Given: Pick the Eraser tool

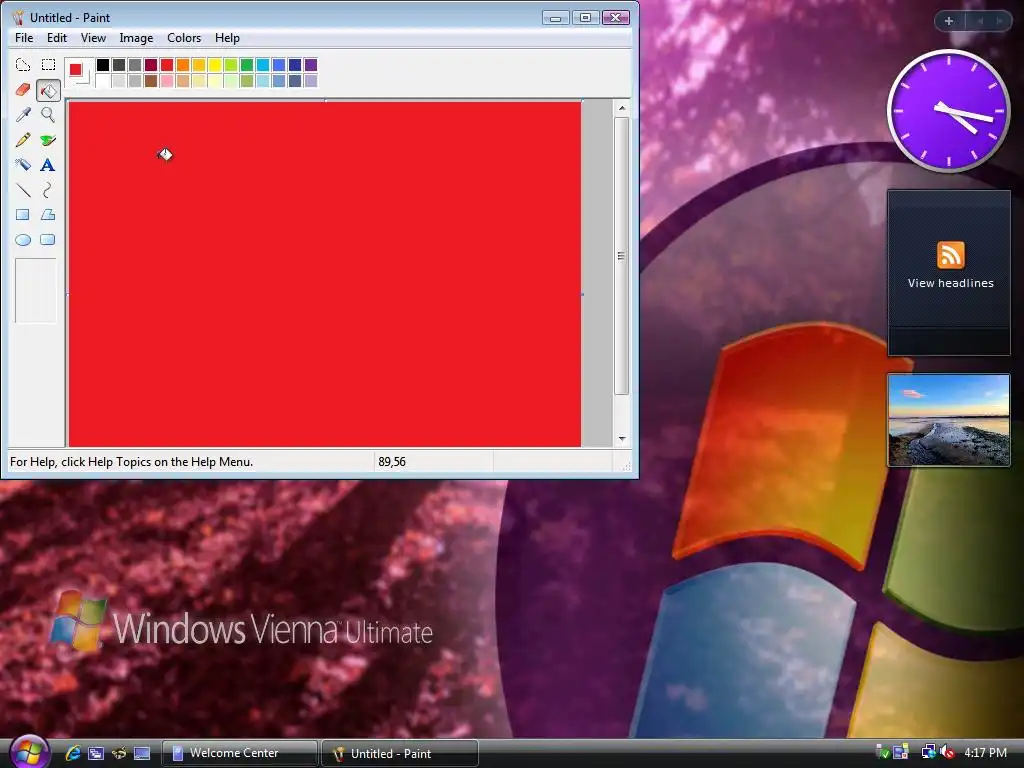Looking at the screenshot, I should (x=23, y=89).
